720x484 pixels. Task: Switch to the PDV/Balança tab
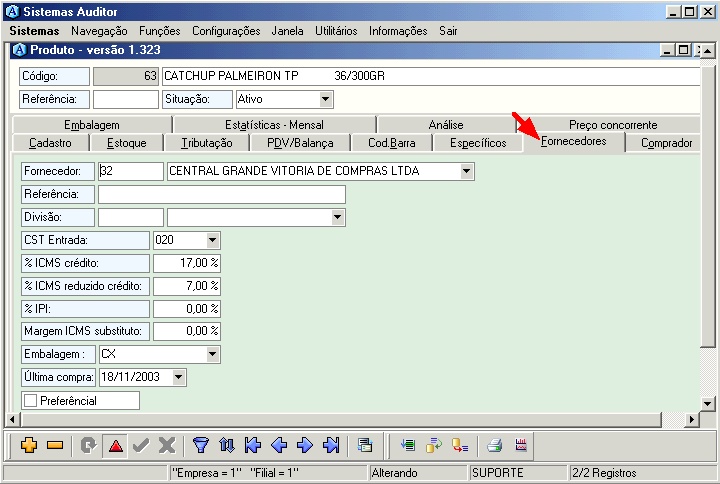pyautogui.click(x=300, y=143)
